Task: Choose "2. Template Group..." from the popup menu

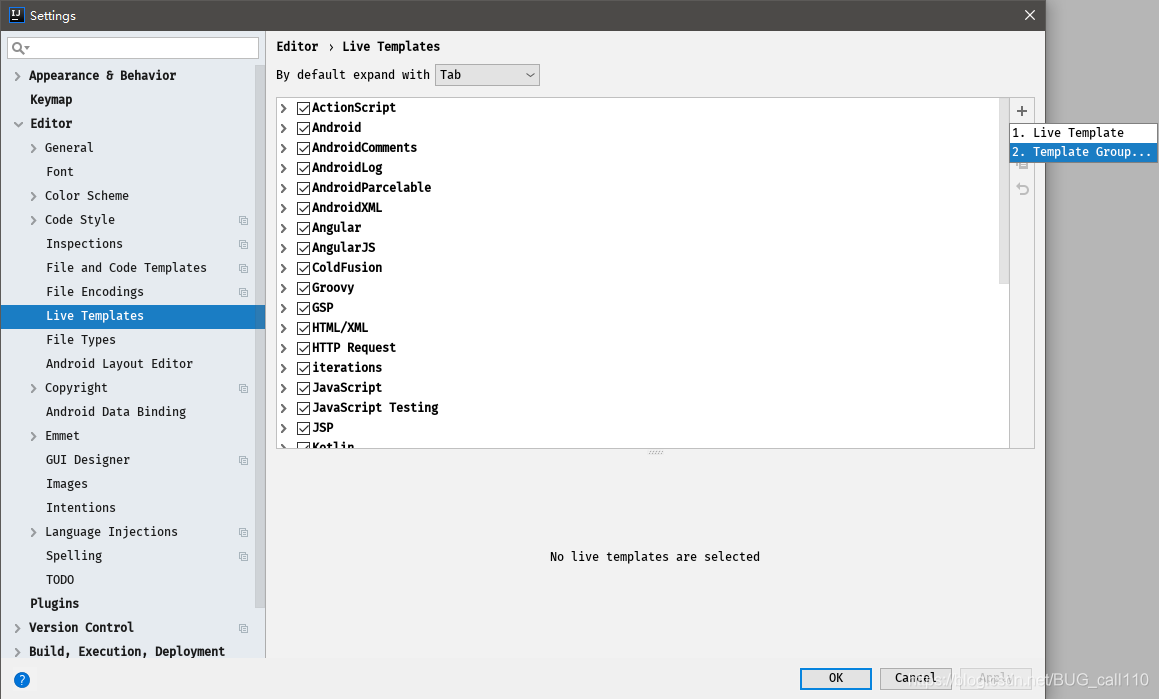Action: pyautogui.click(x=1082, y=151)
